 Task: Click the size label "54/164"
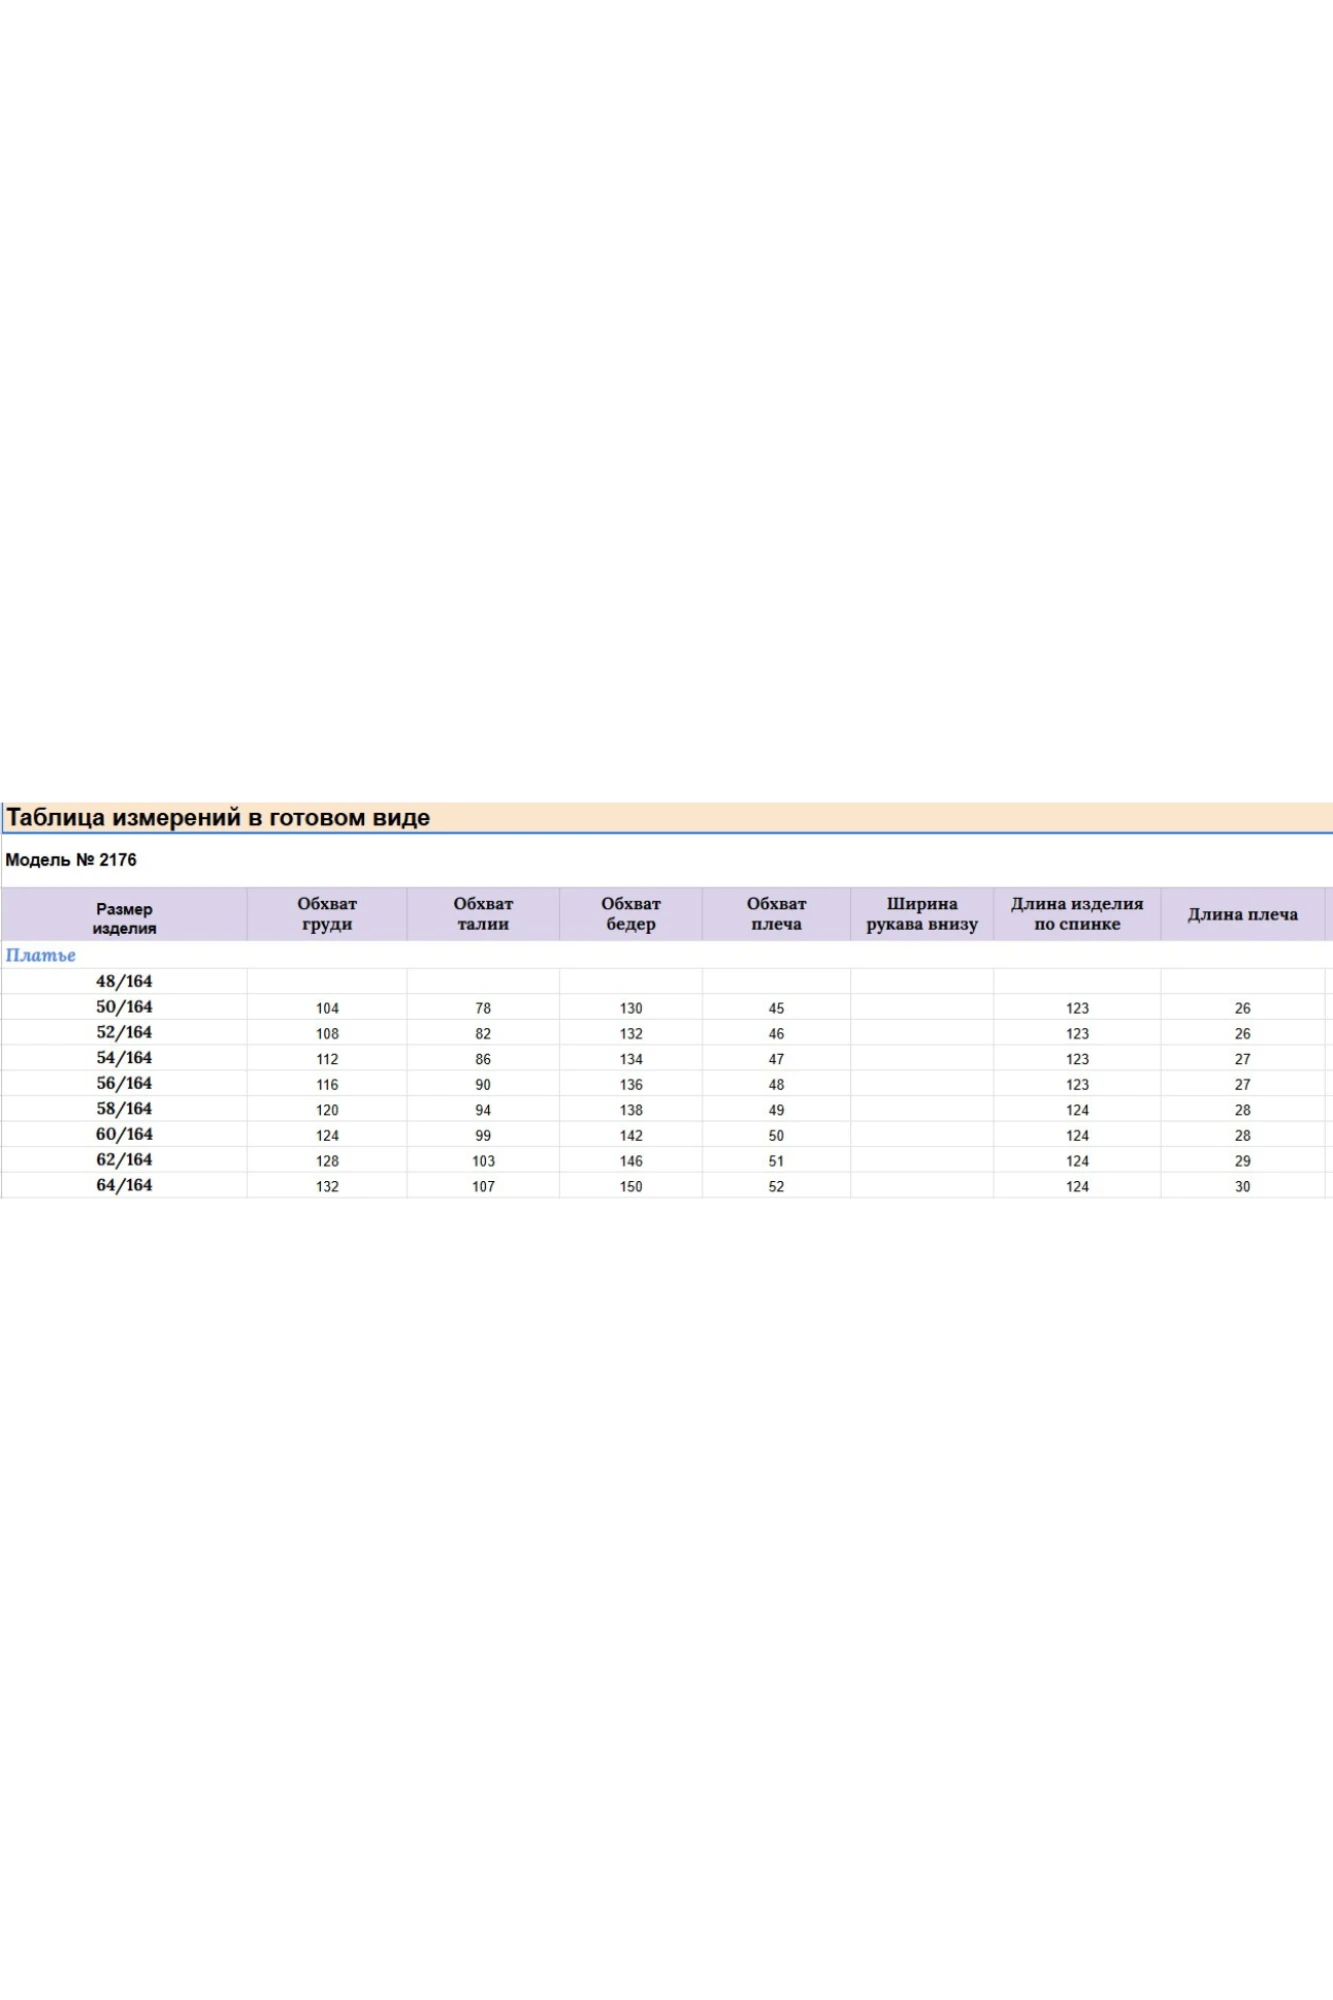click(x=124, y=1058)
